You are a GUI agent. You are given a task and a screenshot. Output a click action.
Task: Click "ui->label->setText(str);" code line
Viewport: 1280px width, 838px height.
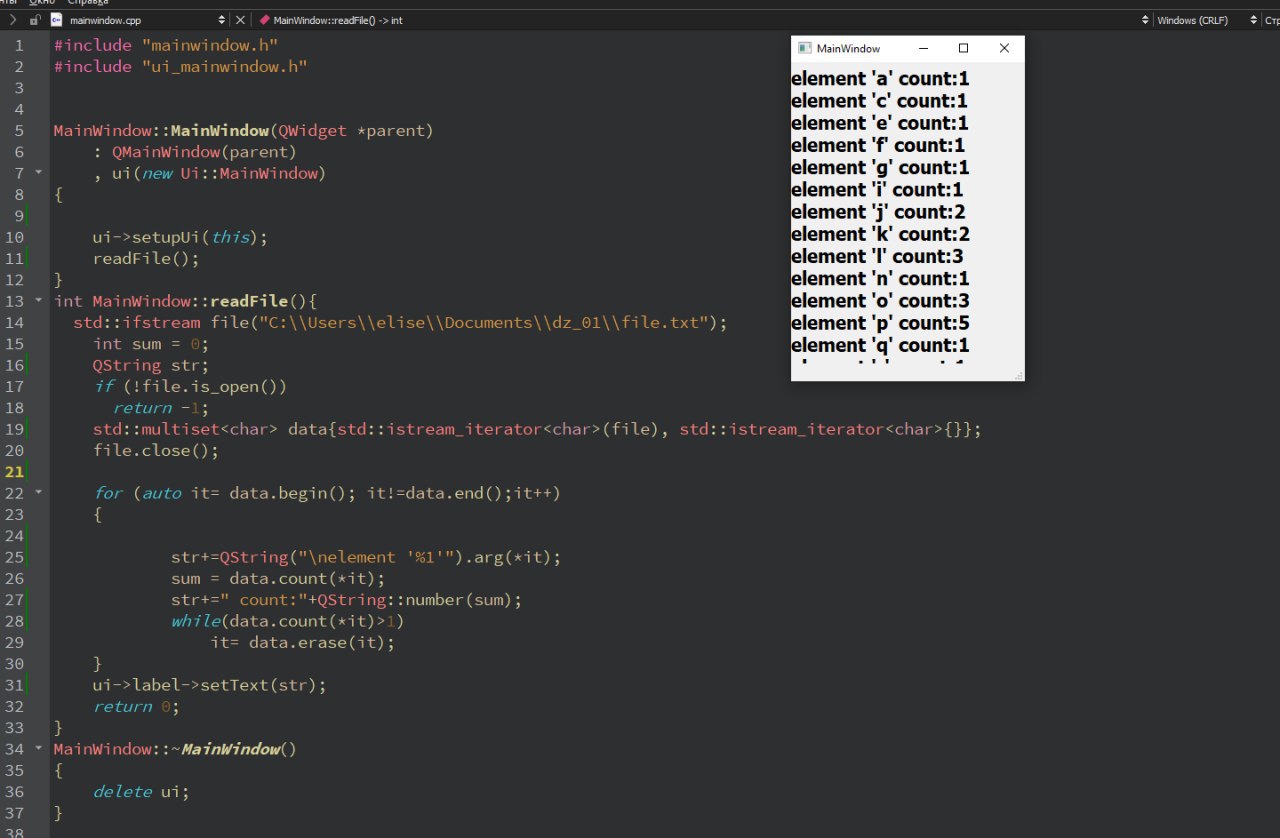tap(210, 685)
